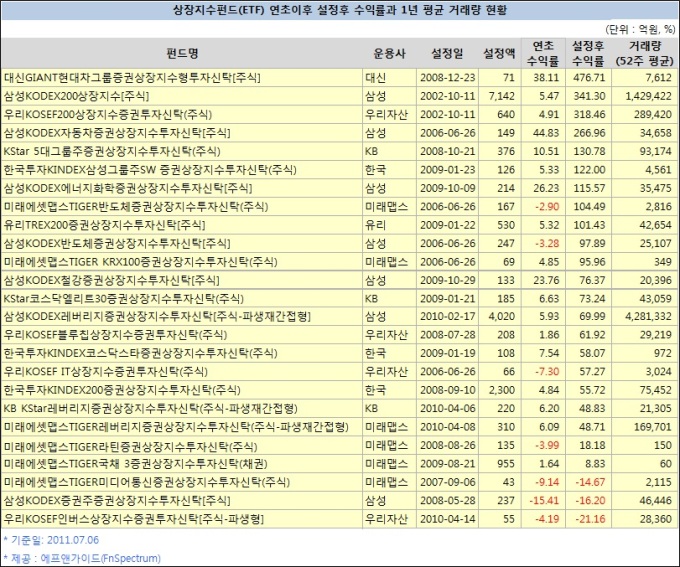Select the fund name 삼성KODEX자동차증권상장지수투자신탁[주식]

tap(117, 133)
